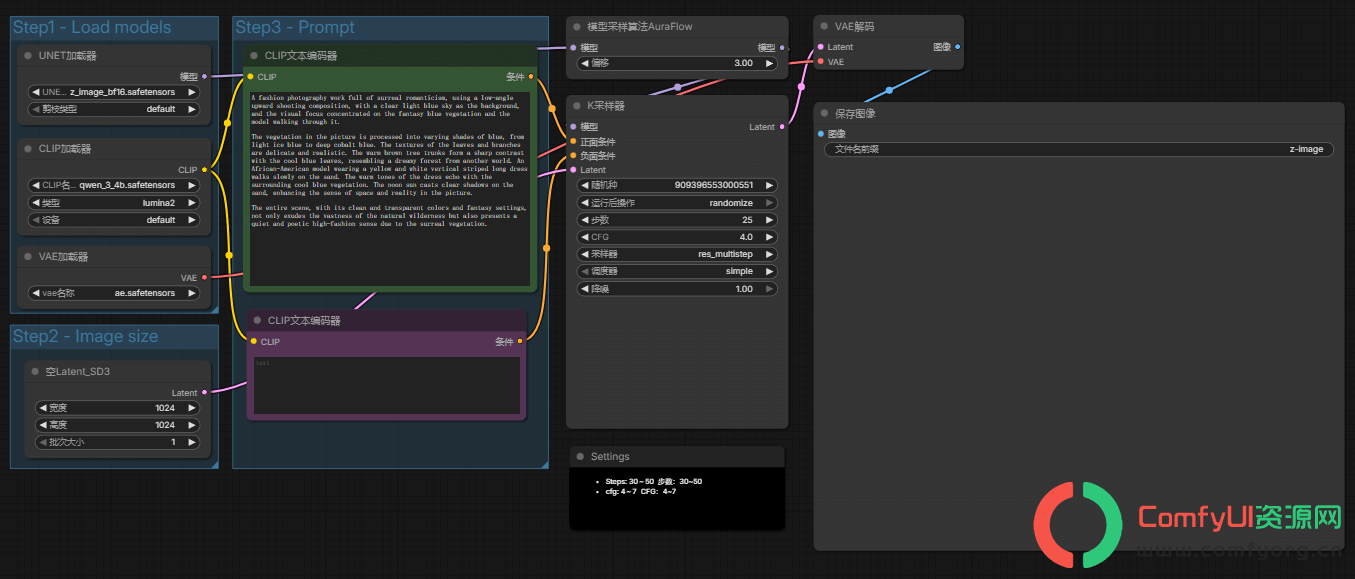
Task: Collapse the 空Latent_SD3 node via its header dot
Action: (x=34, y=372)
